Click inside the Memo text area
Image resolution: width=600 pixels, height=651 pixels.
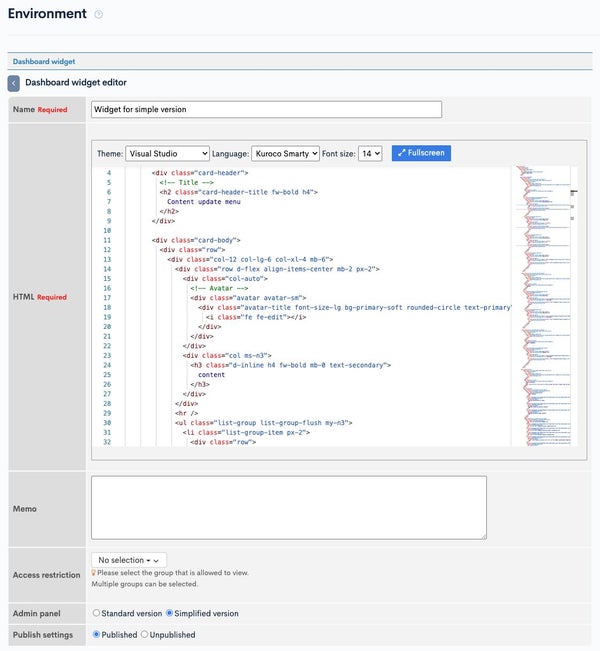289,508
